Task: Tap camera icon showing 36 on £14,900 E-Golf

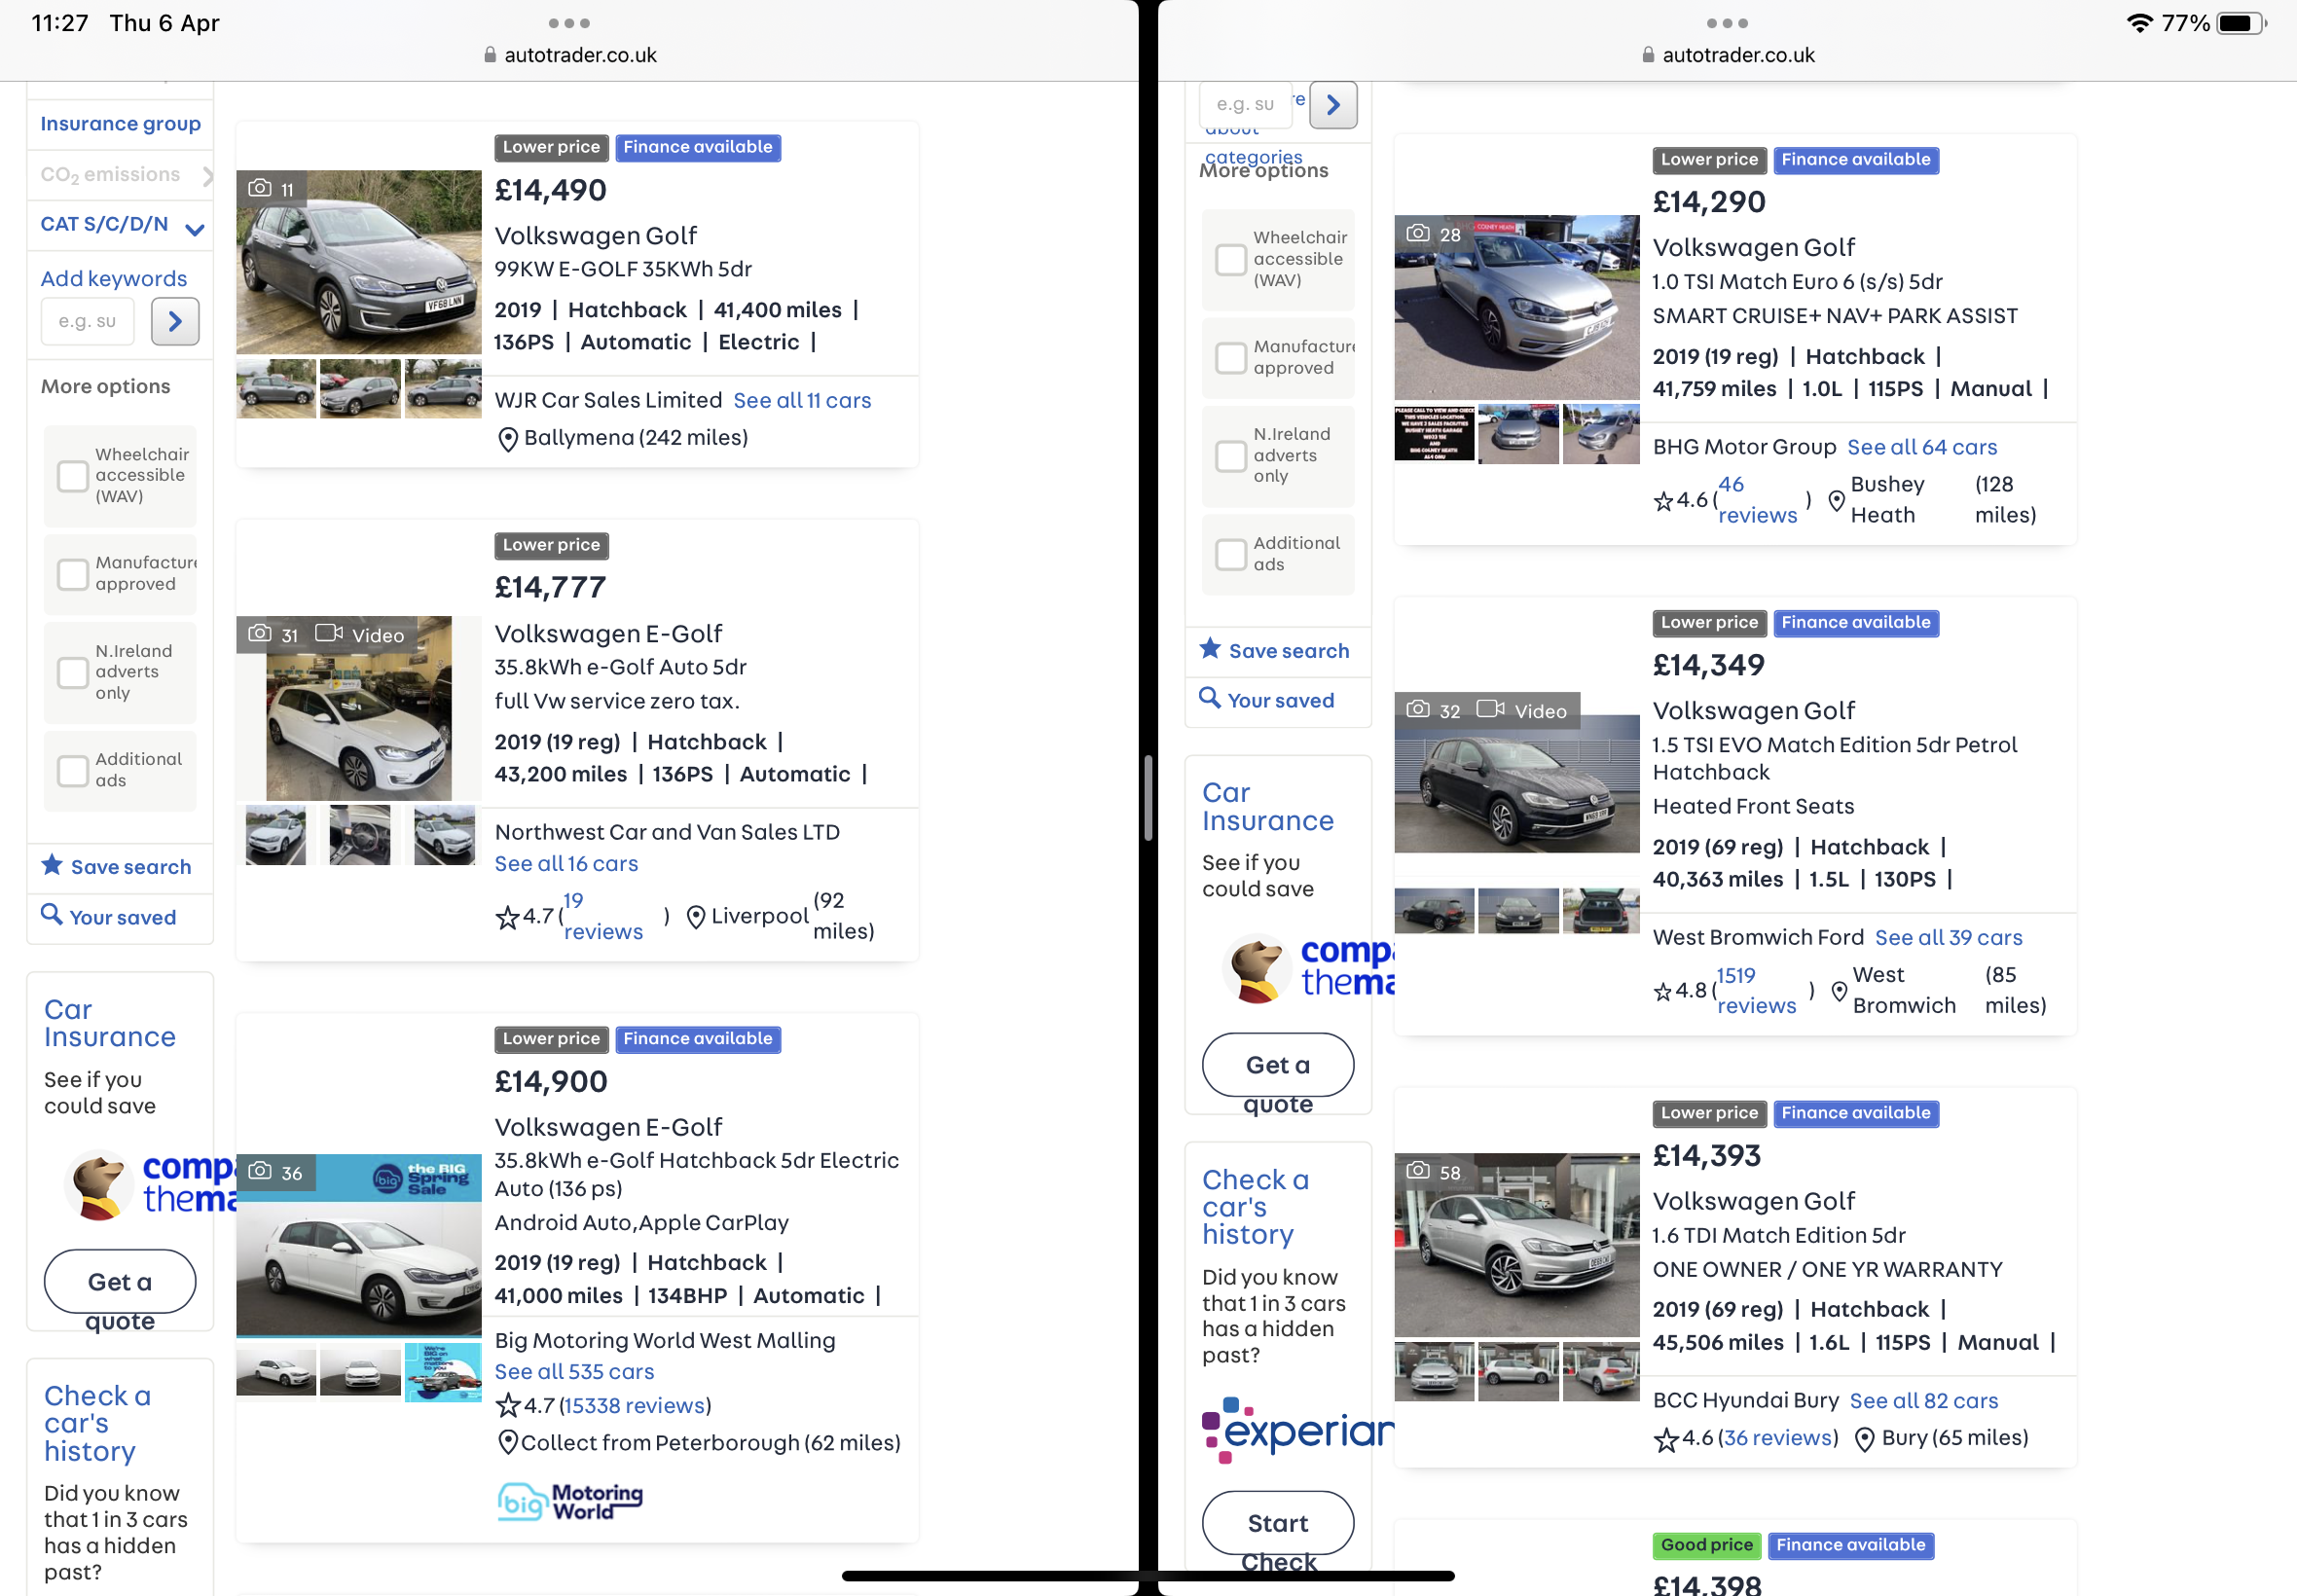Action: pos(260,1171)
